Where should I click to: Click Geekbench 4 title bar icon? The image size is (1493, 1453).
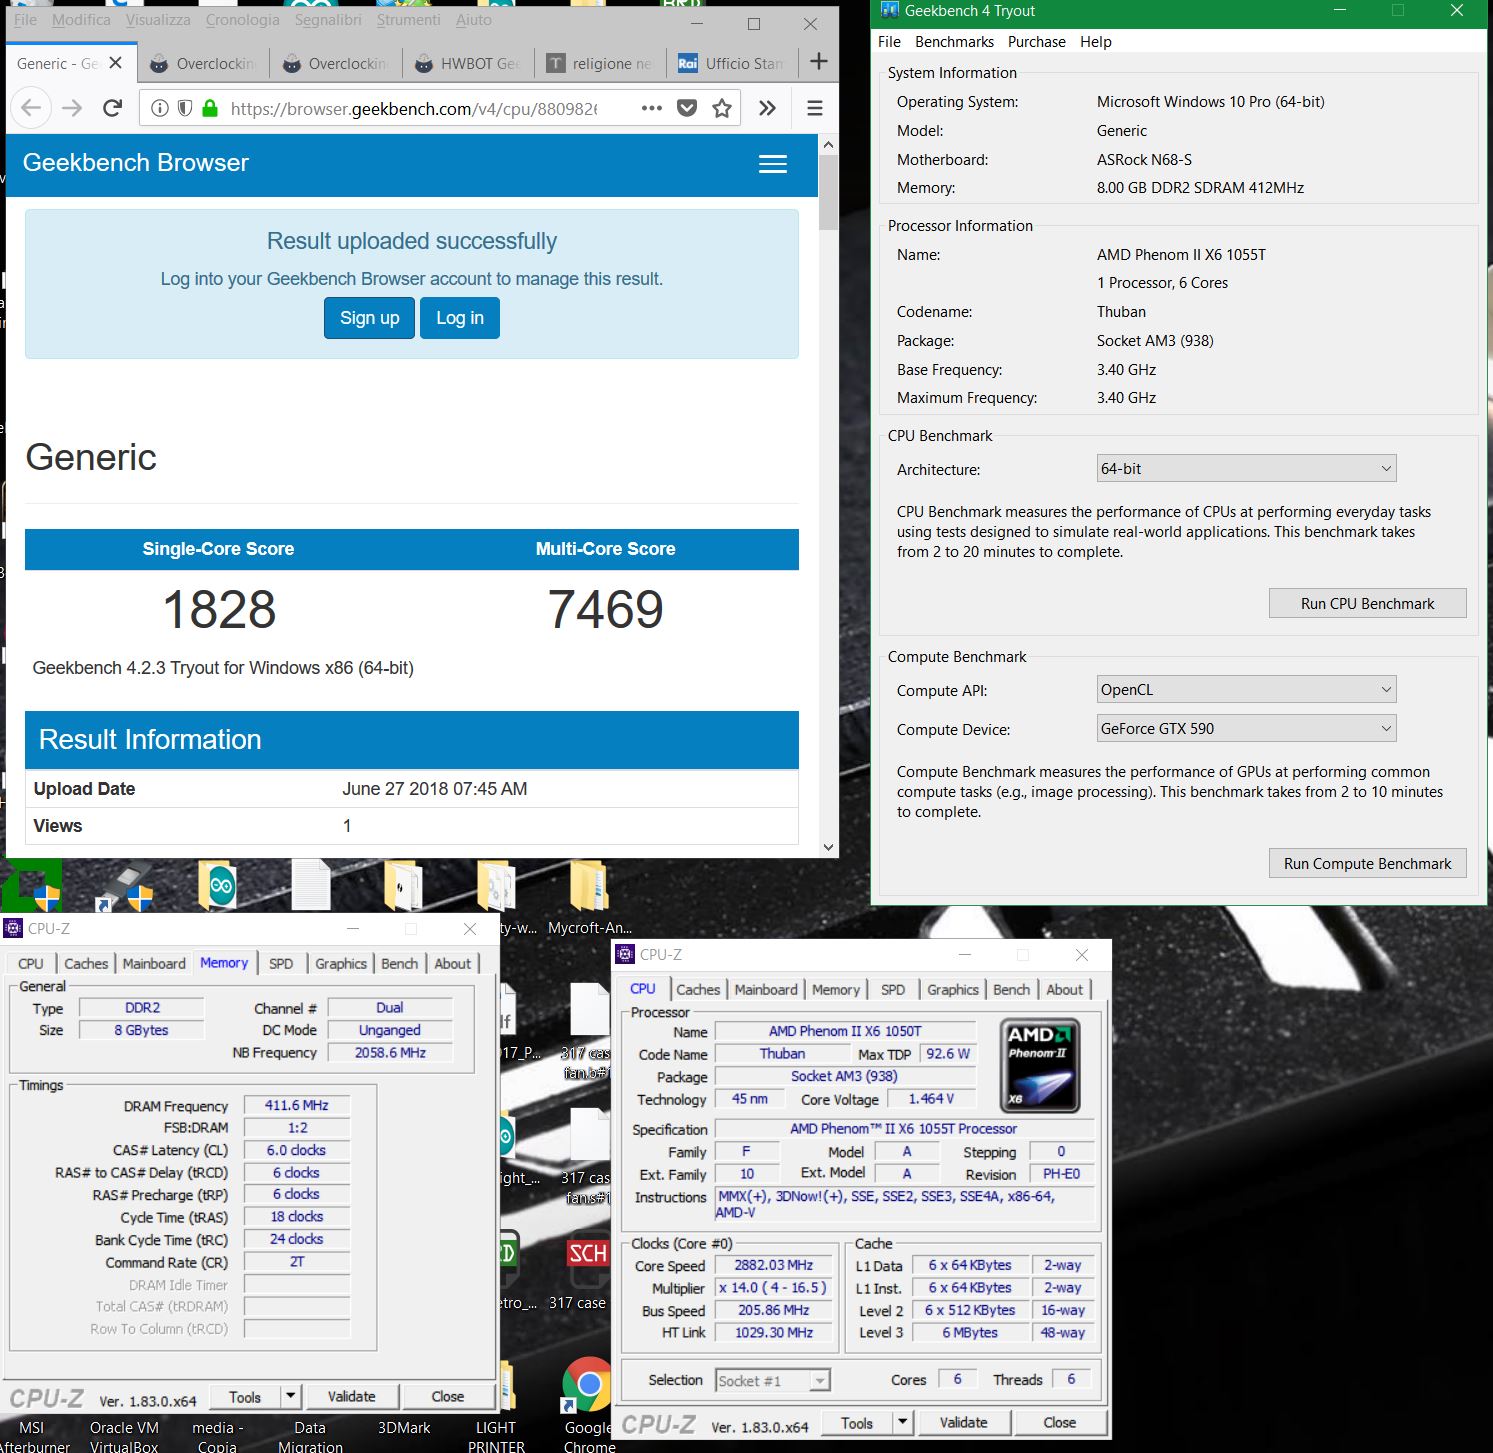pos(889,11)
